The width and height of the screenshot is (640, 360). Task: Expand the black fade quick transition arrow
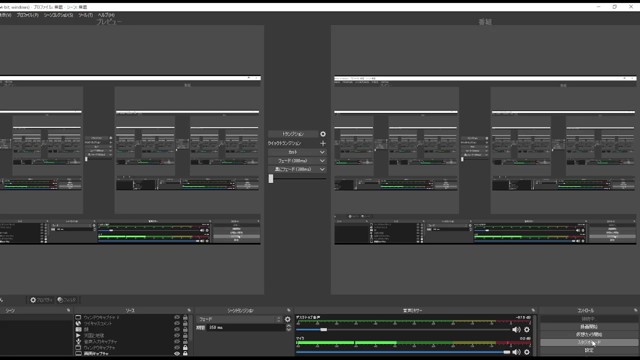click(x=322, y=169)
